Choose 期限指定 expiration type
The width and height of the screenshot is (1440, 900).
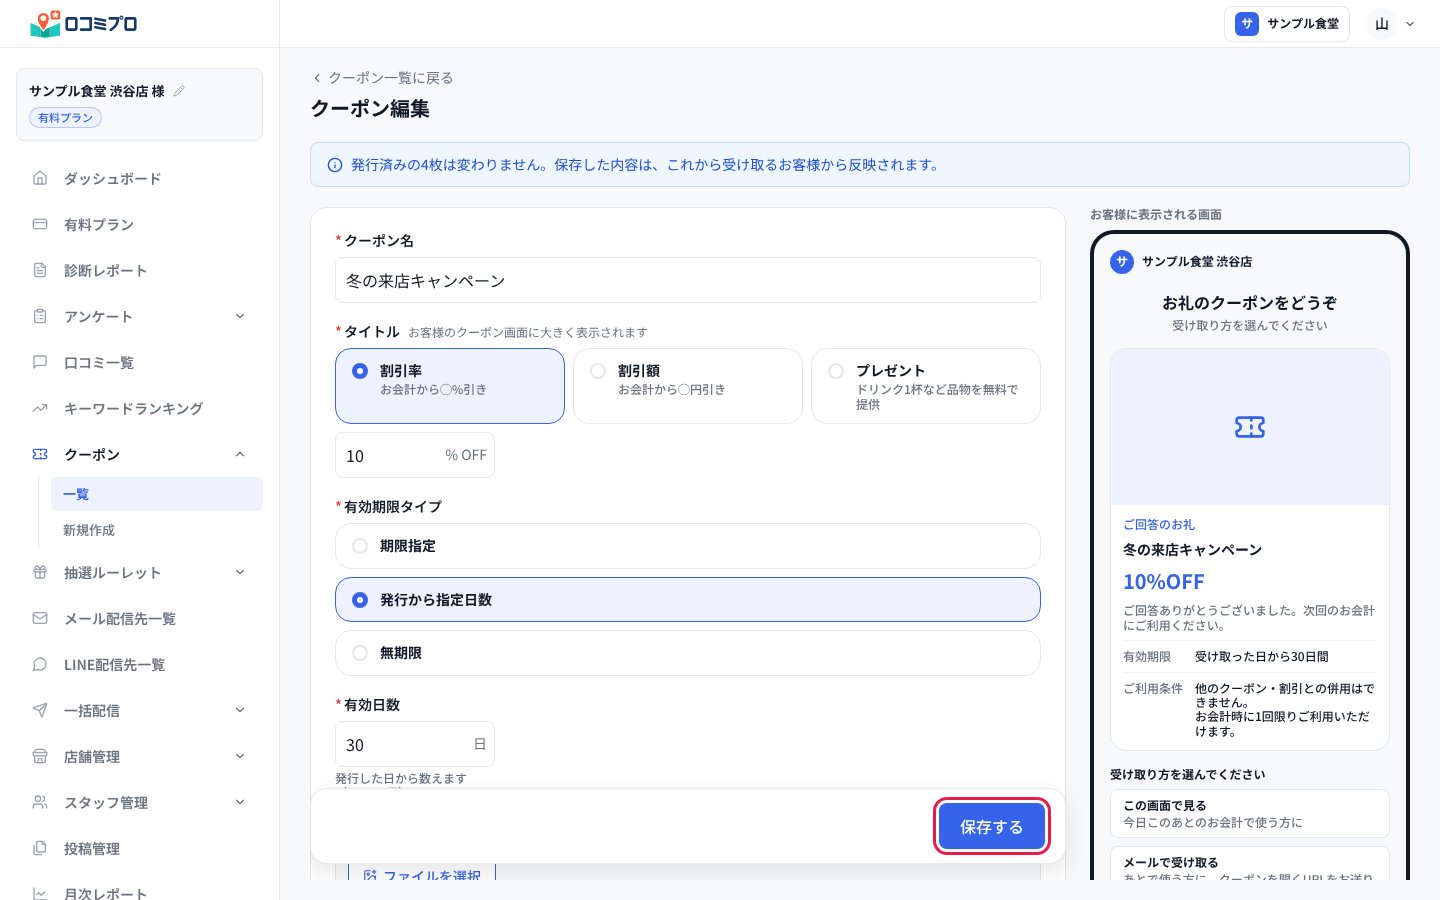click(688, 546)
